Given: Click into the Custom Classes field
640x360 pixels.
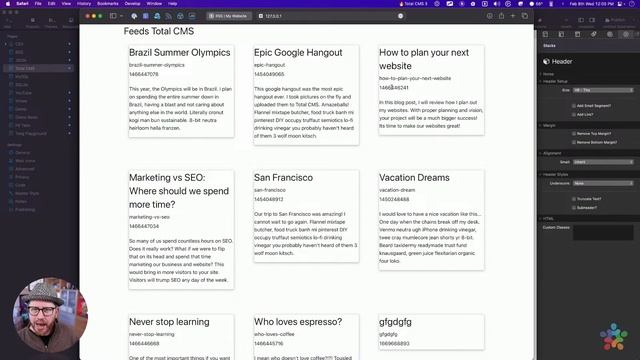Looking at the screenshot, I should click(x=603, y=232).
